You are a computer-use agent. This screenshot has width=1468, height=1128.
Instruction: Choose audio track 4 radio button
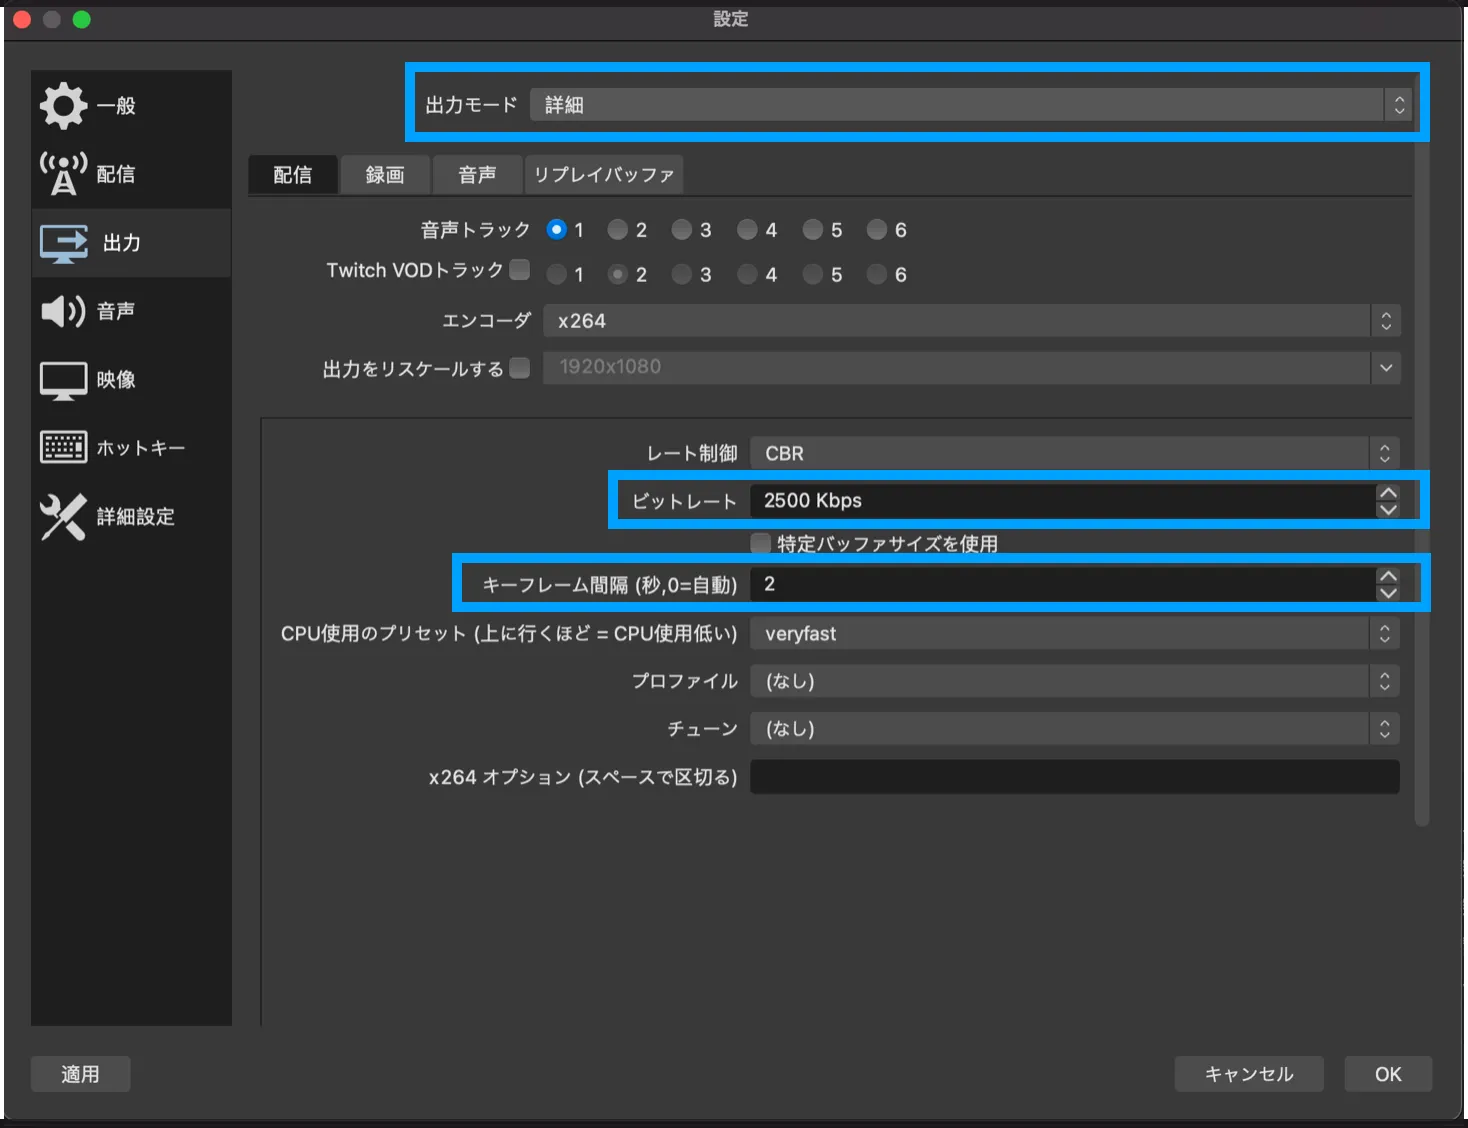[x=747, y=230]
